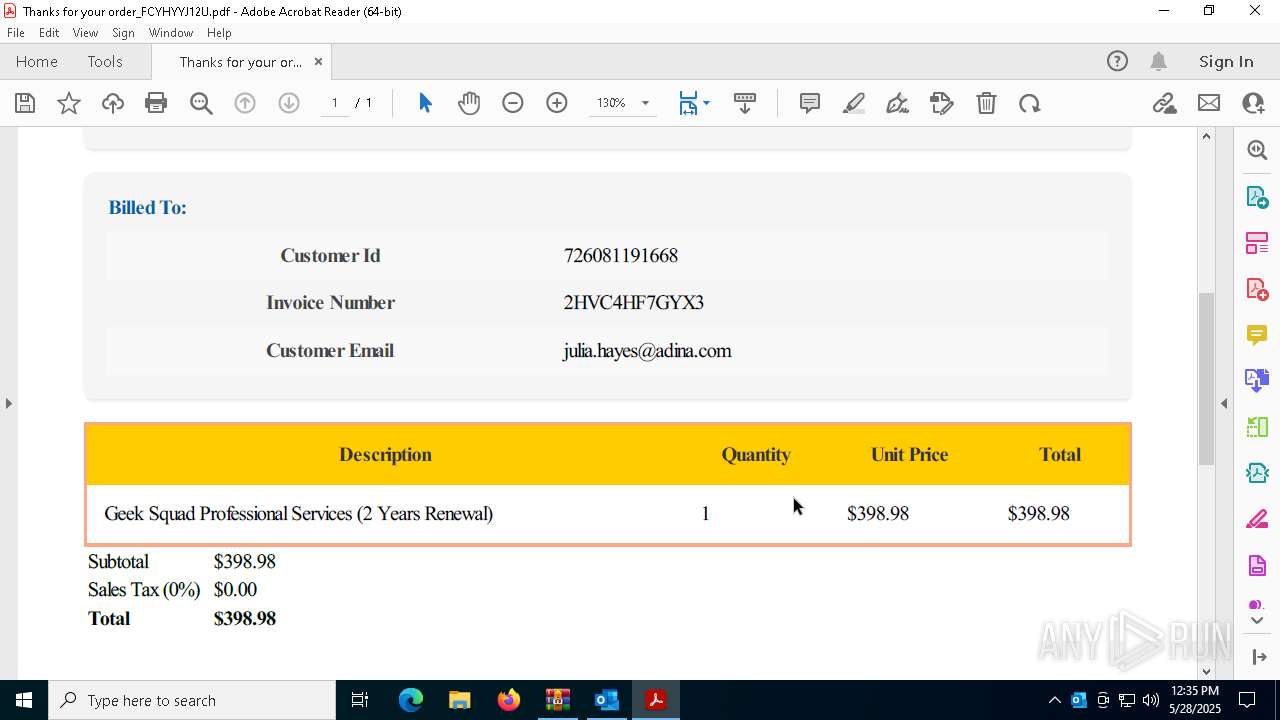Open the Organize Pages tool in the right pane
The height and width of the screenshot is (720, 1280).
1257,242
